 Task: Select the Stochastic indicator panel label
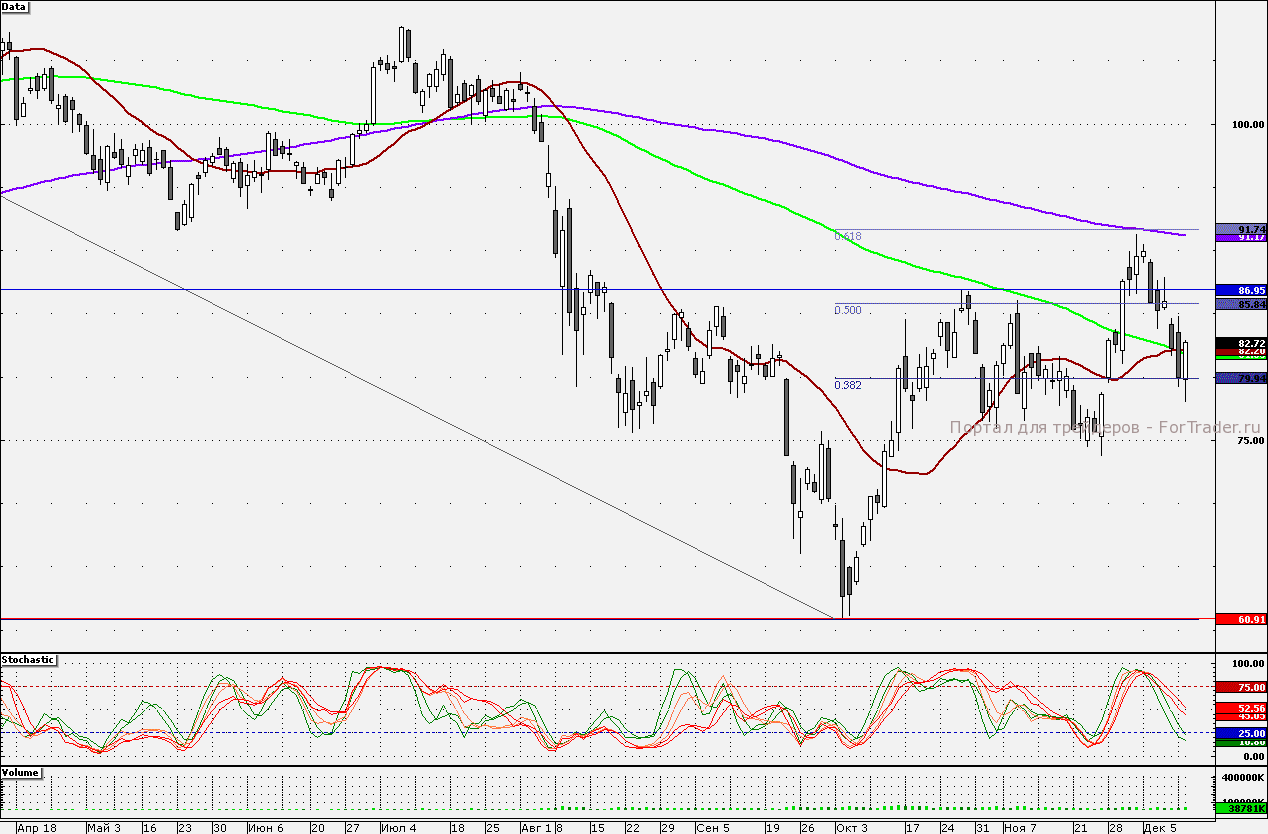[x=29, y=661]
